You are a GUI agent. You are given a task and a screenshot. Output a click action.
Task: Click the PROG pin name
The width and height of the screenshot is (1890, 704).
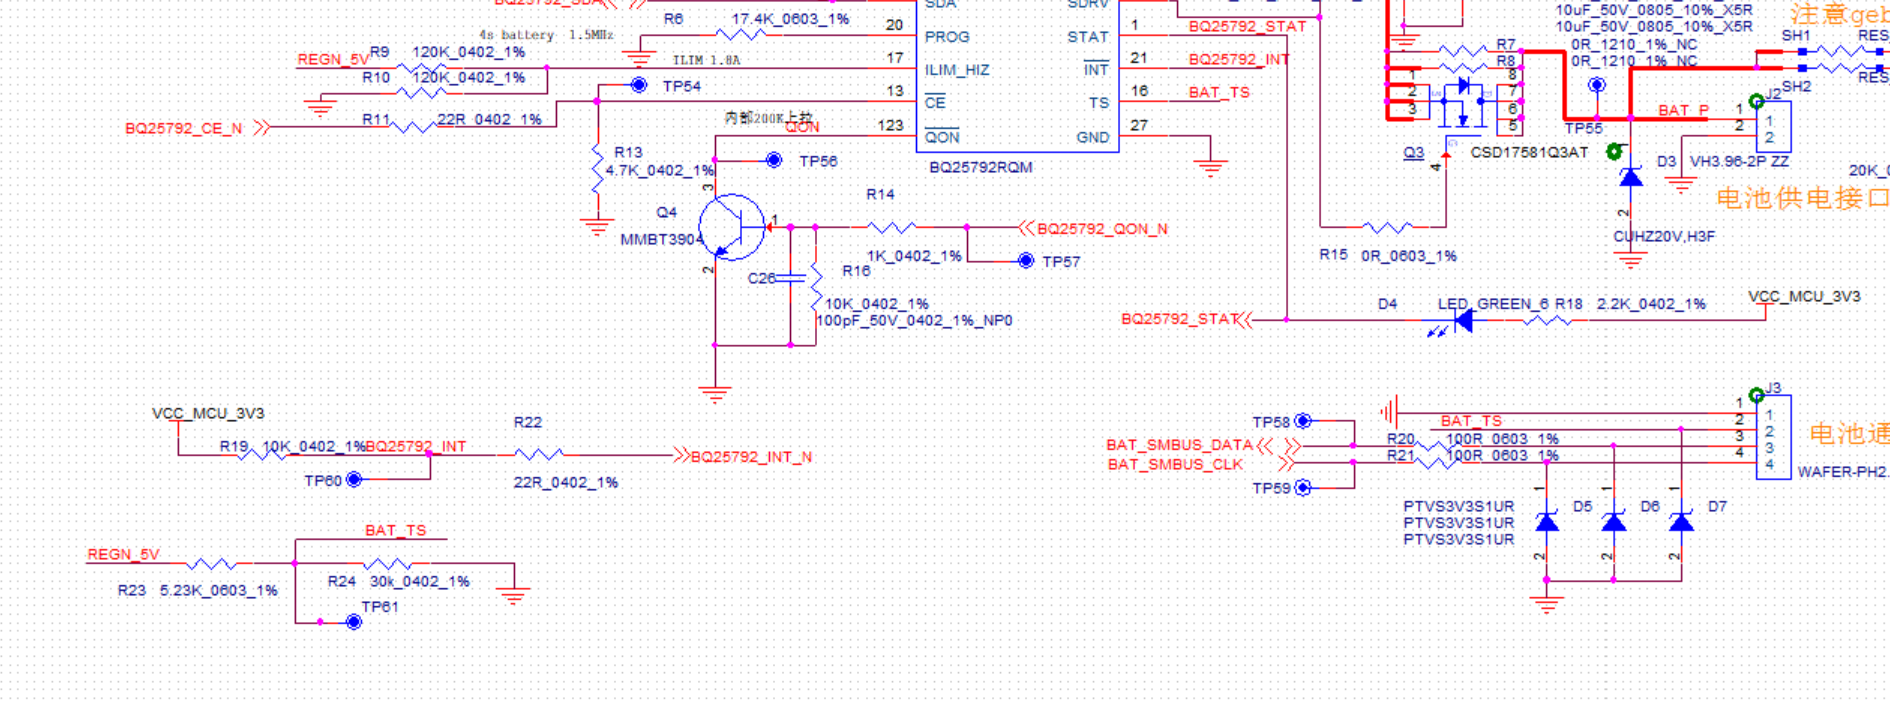947,37
